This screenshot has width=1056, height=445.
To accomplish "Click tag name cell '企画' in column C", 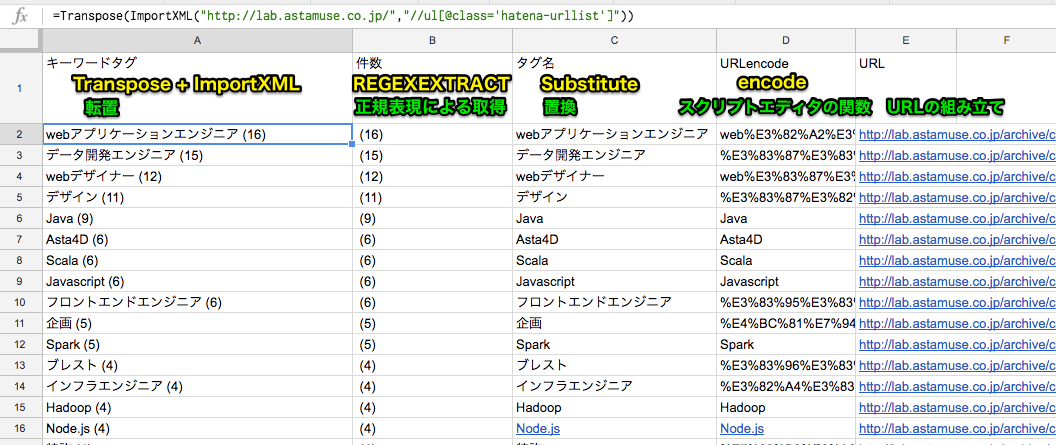I will [x=614, y=324].
